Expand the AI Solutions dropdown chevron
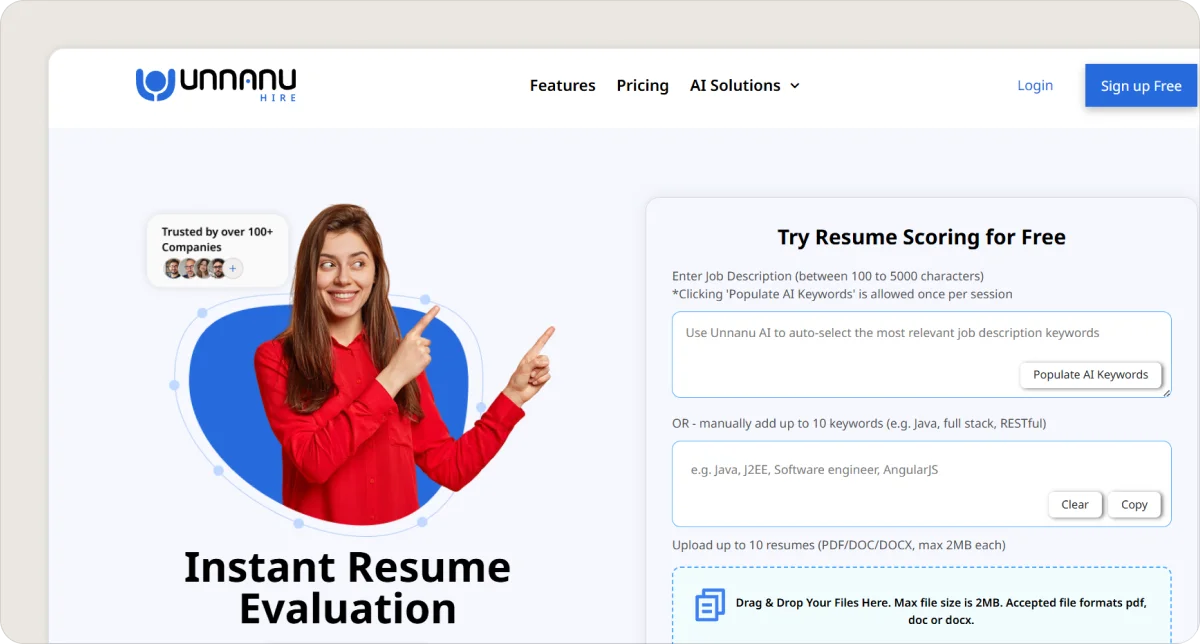1200x644 pixels. pos(795,86)
